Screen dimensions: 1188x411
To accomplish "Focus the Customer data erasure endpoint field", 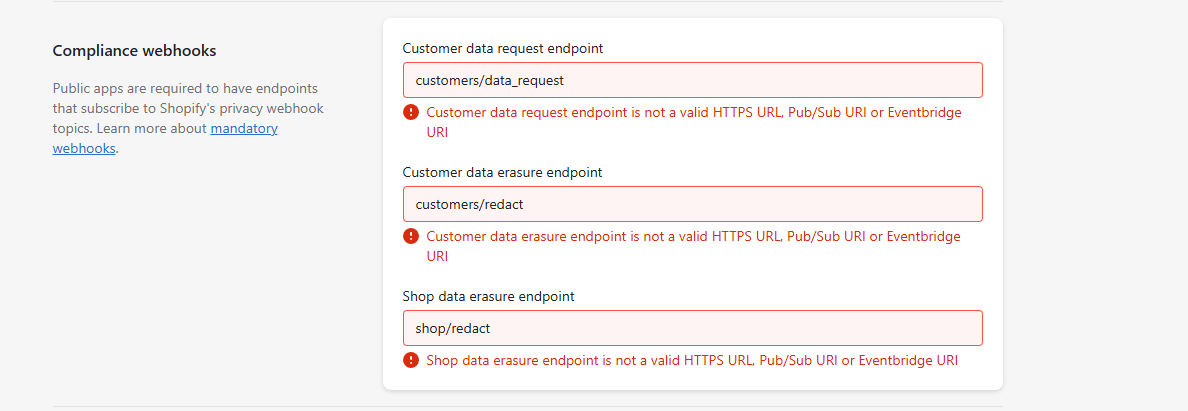I will (692, 204).
